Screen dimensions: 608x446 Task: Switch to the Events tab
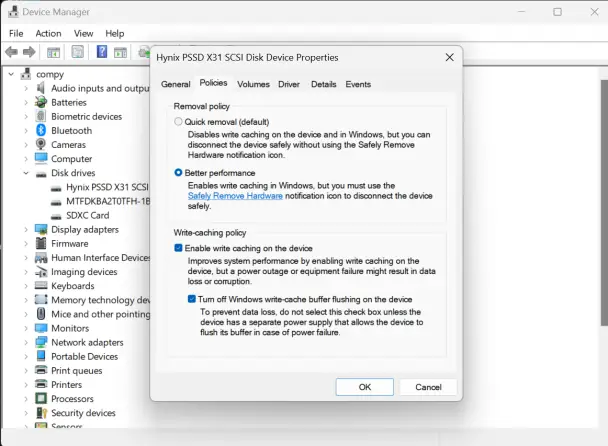coord(358,84)
